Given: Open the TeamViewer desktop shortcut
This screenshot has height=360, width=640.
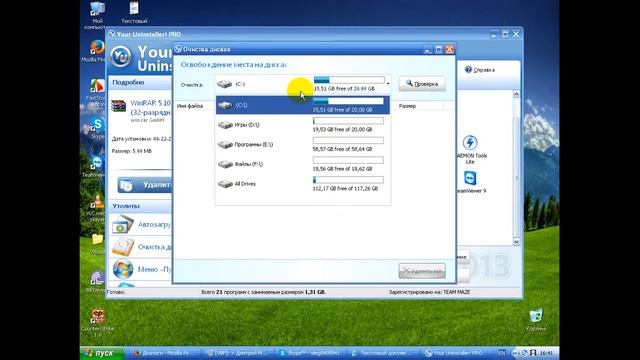Looking at the screenshot, I should coord(96,167).
